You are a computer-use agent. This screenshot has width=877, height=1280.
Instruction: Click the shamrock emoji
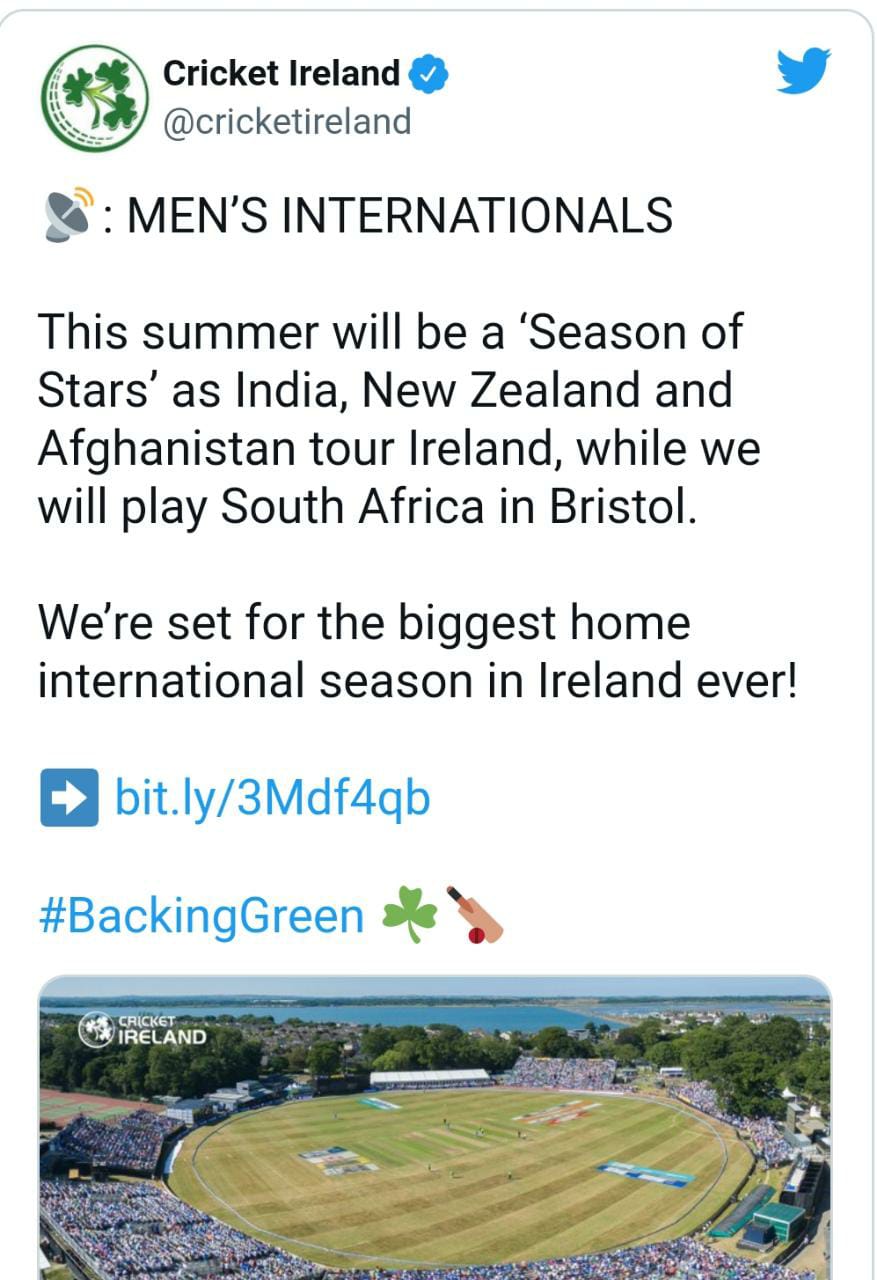(411, 915)
